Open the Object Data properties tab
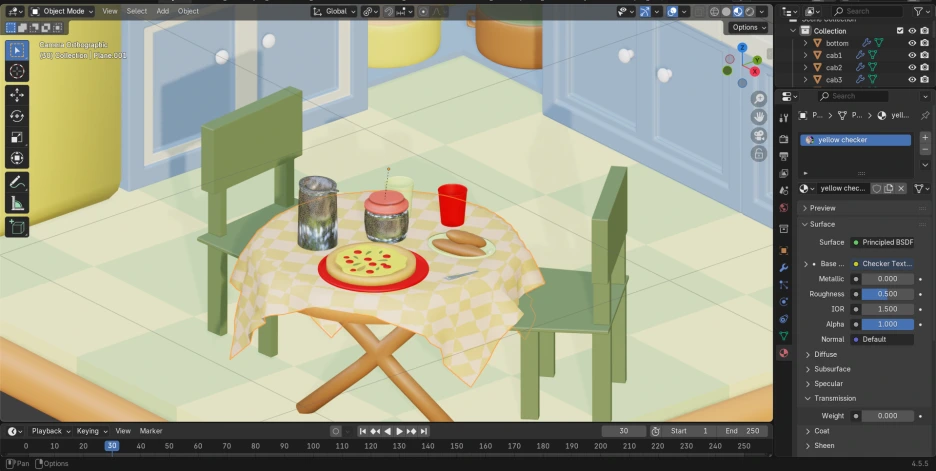The width and height of the screenshot is (936, 471). (x=784, y=336)
